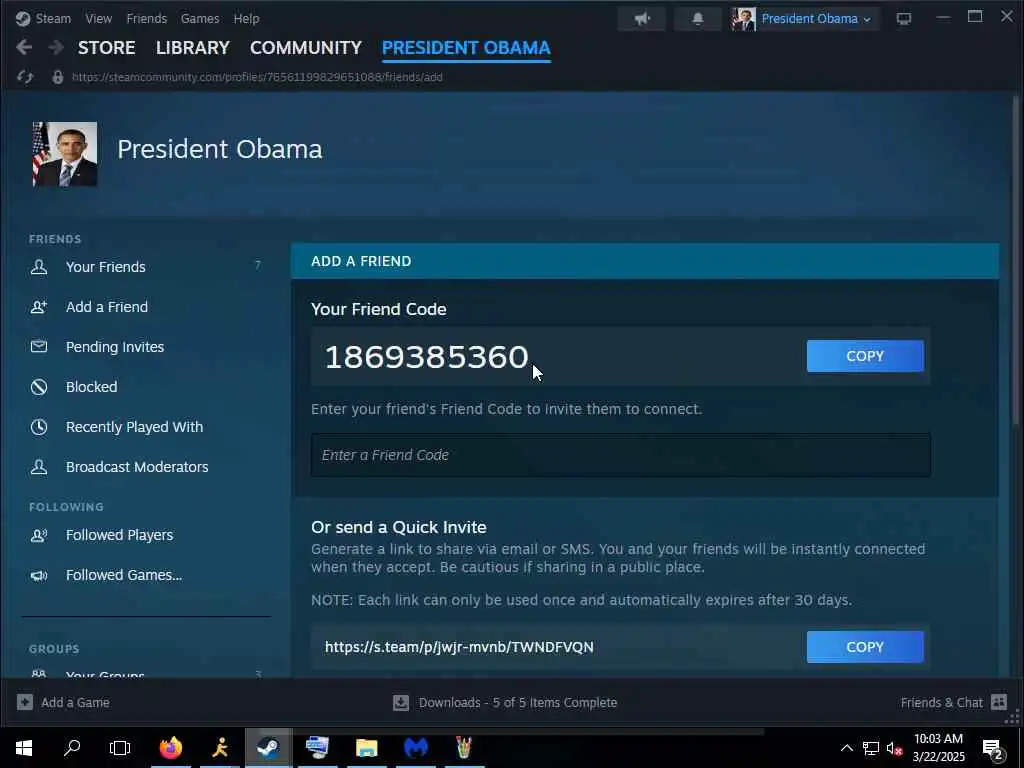Click the muted volume tray icon
This screenshot has width=1024, height=768.
[x=894, y=748]
